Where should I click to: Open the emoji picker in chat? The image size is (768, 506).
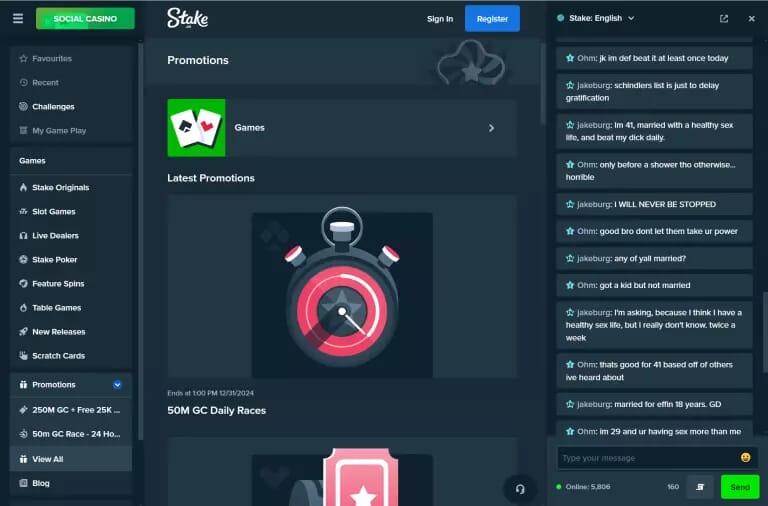[x=745, y=458]
